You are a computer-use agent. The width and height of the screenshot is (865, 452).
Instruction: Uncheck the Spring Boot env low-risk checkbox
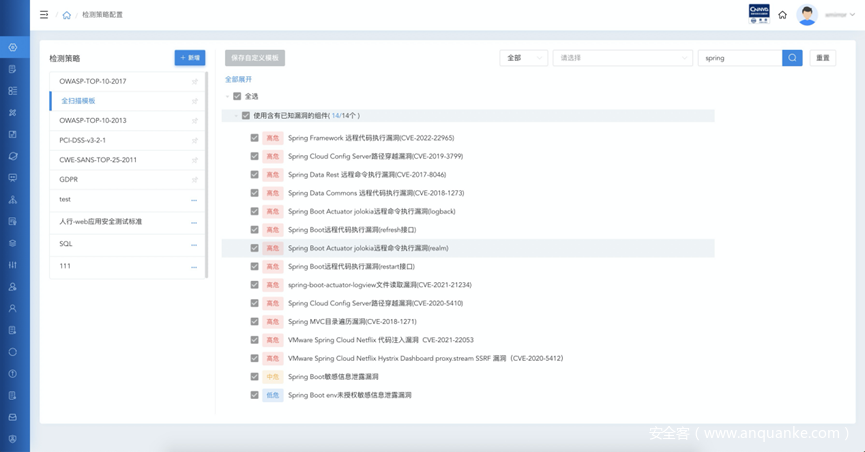255,395
